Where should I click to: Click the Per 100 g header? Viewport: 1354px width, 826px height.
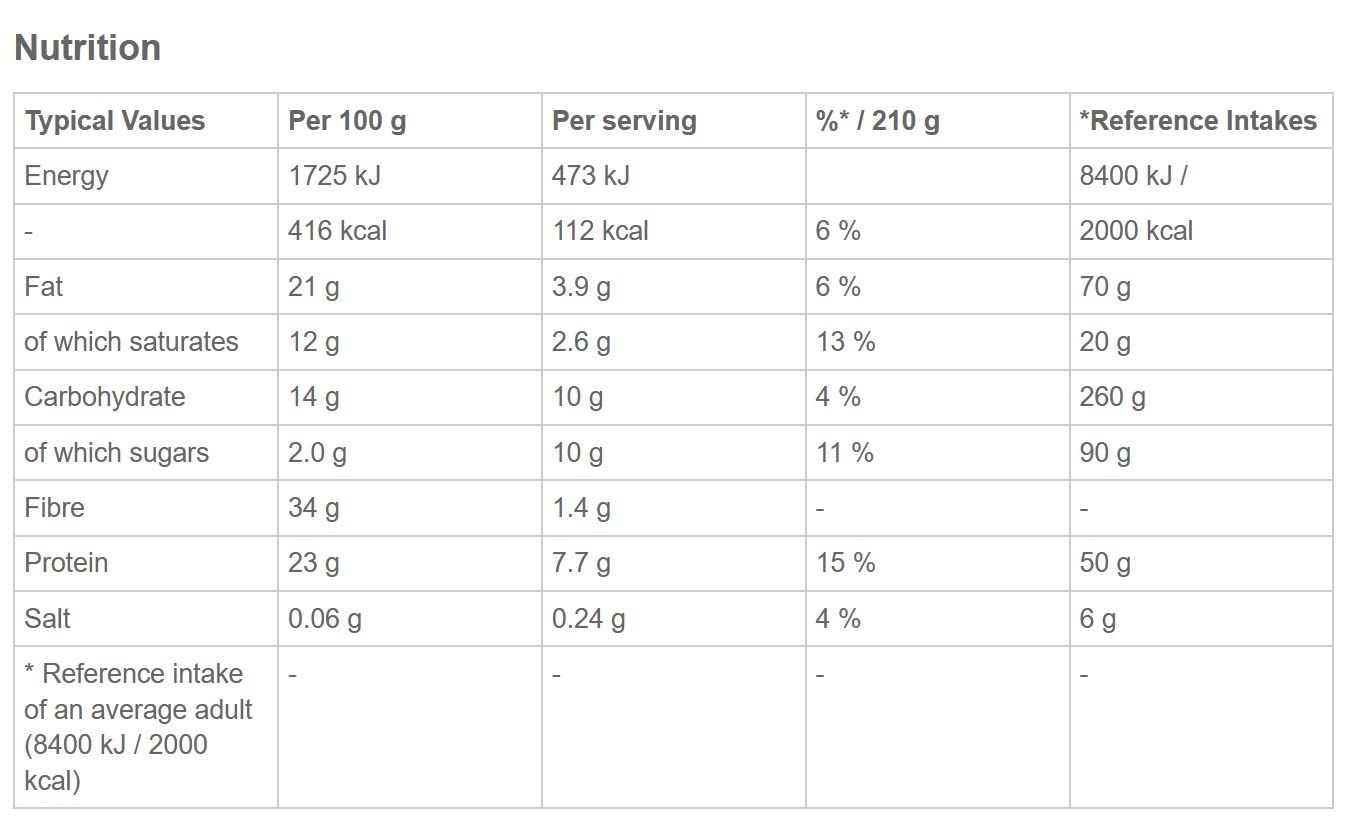pos(347,121)
